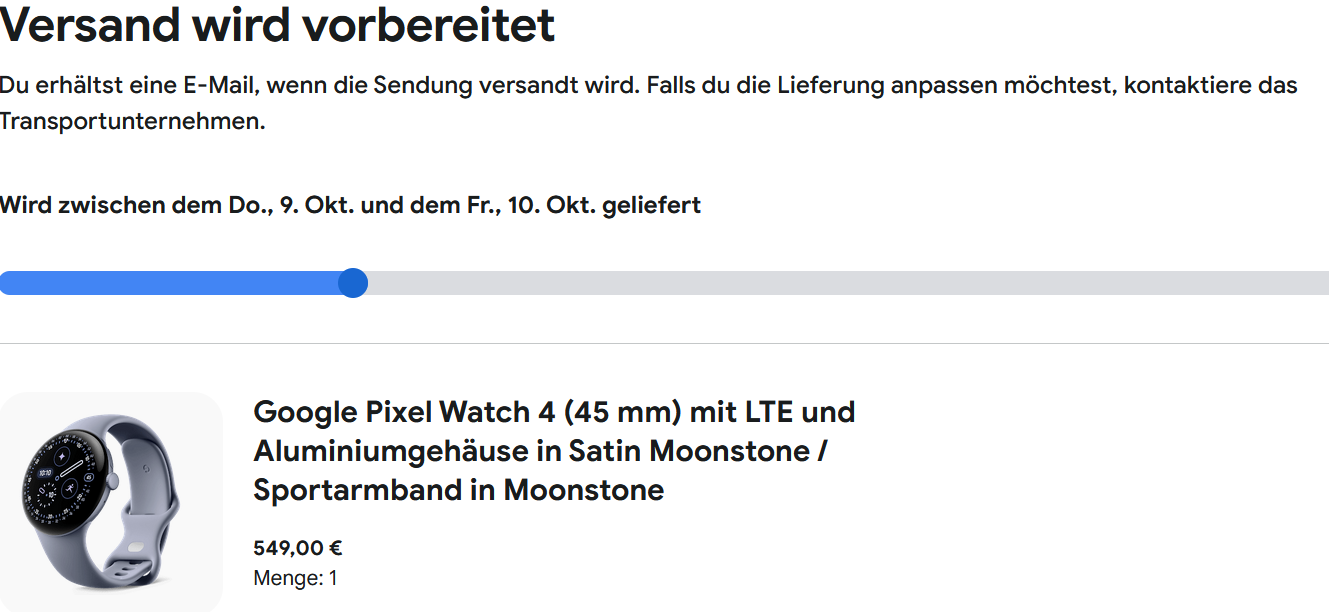This screenshot has width=1329, height=612.
Task: Open the Pixel Watch product thumbnail
Action: (x=110, y=502)
